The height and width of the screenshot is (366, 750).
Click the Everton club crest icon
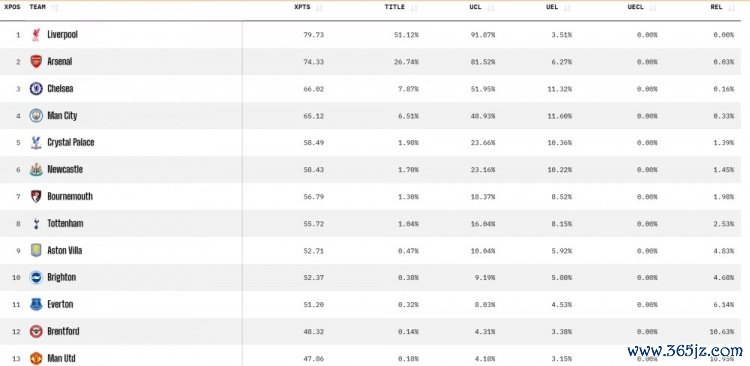tap(36, 304)
